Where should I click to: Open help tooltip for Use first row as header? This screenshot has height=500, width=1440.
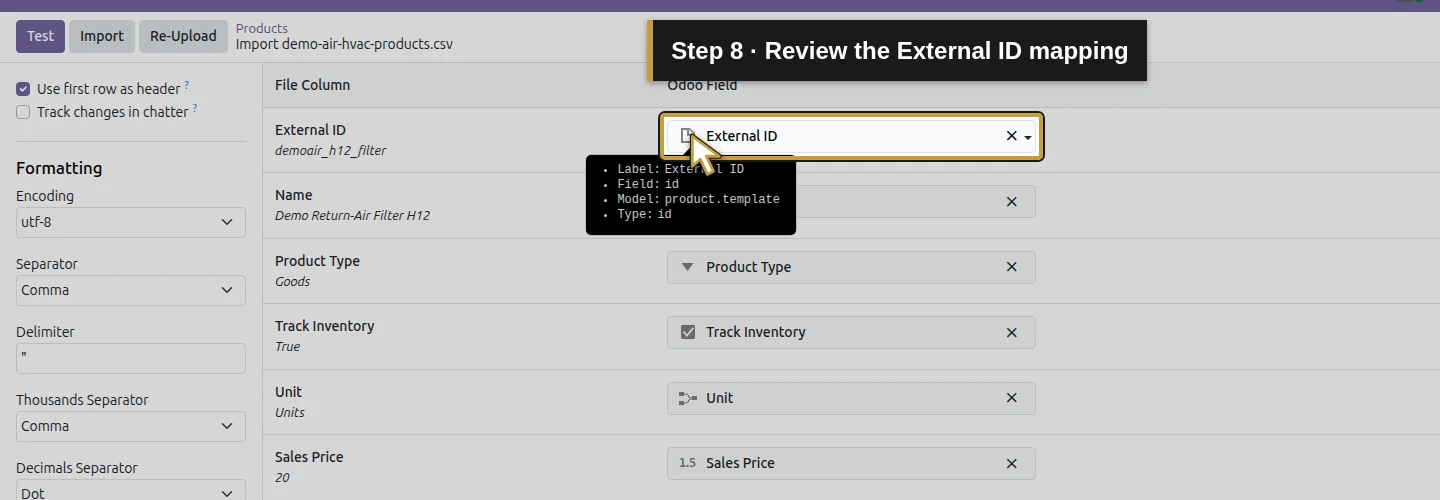[x=187, y=86]
